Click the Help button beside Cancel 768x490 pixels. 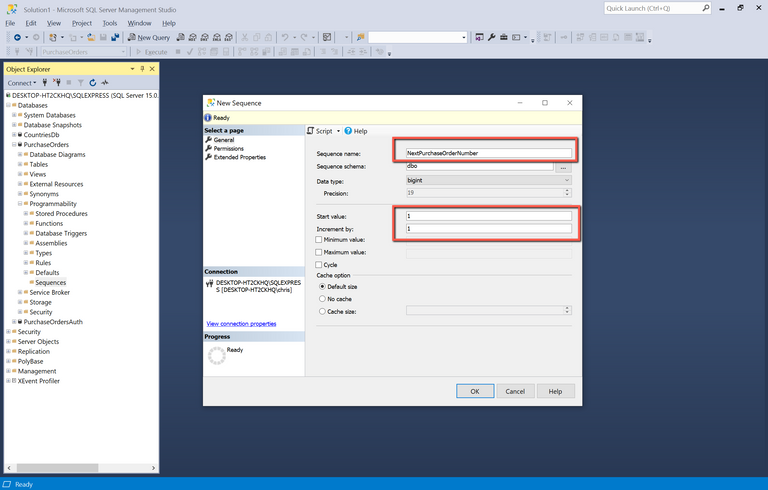point(555,391)
